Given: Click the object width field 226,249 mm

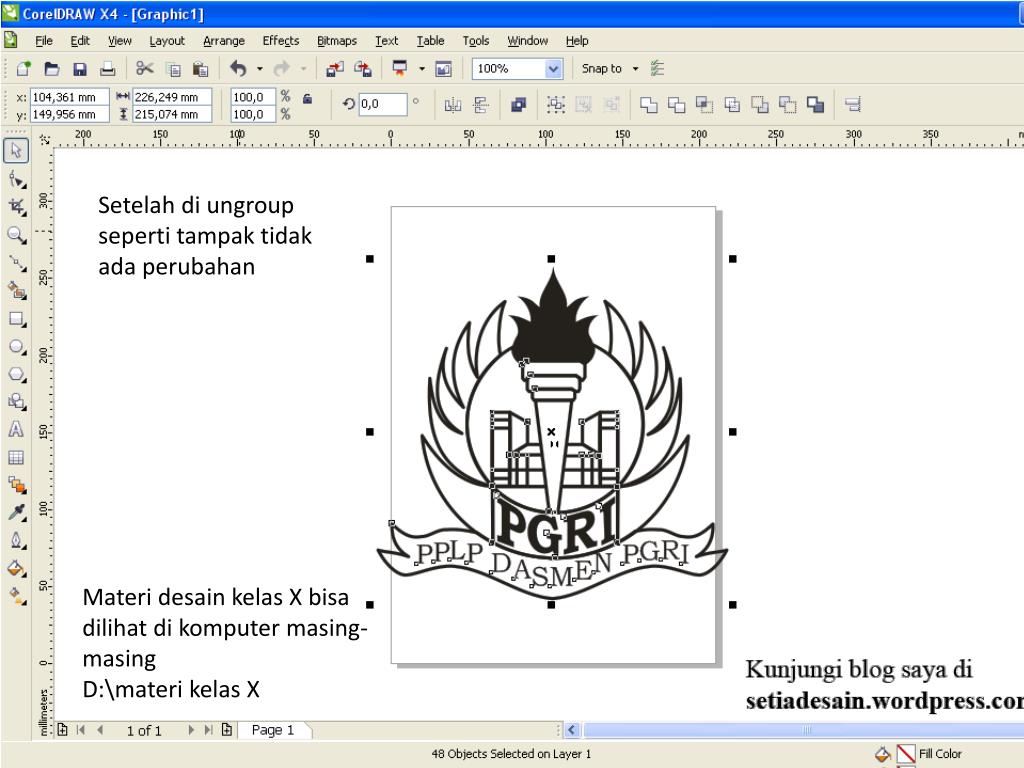Looking at the screenshot, I should [x=172, y=97].
